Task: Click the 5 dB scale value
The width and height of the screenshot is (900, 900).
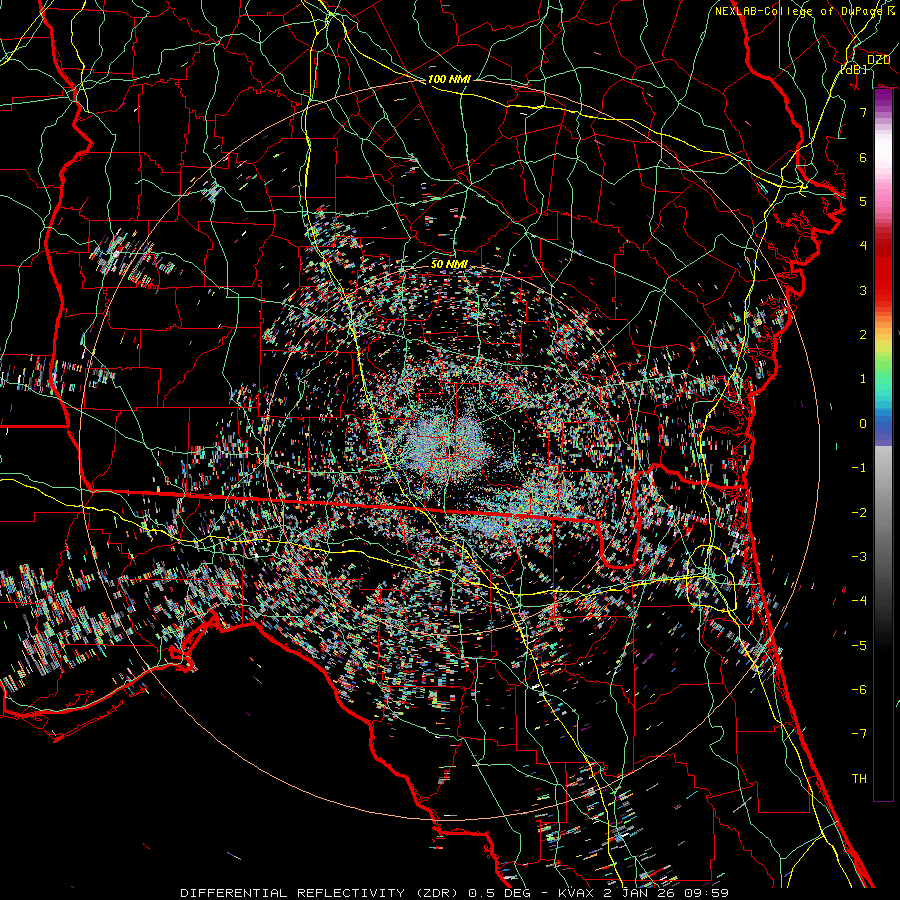Action: [863, 201]
